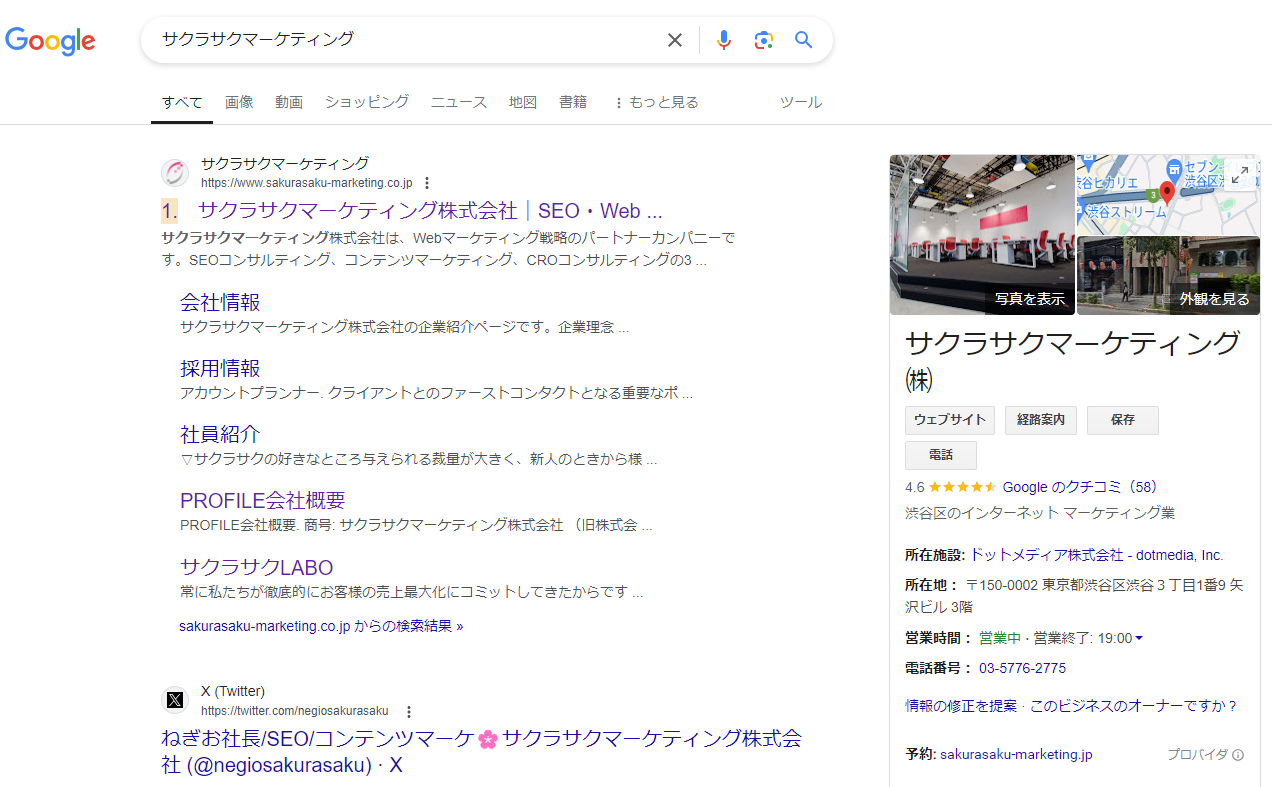Click このビジネスのオーナーですか？ link
The height and width of the screenshot is (787, 1272).
tap(1134, 706)
